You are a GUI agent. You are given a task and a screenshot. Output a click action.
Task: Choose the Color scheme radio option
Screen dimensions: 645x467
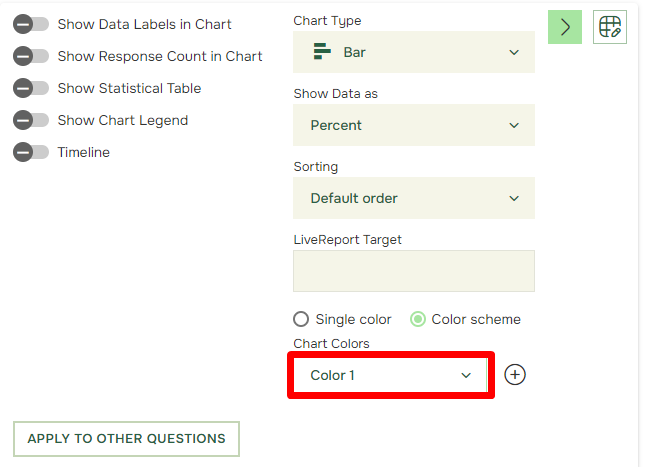418,319
